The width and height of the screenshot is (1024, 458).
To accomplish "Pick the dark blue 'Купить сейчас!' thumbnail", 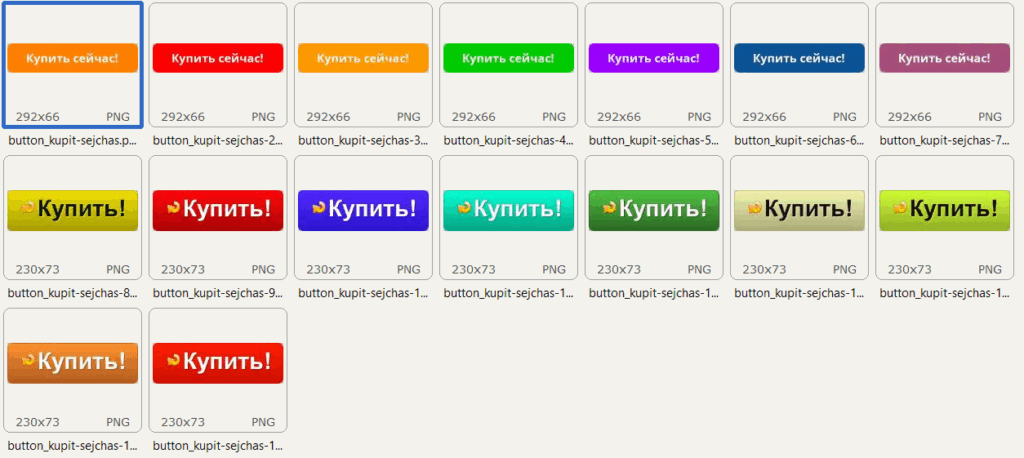I will [x=799, y=58].
